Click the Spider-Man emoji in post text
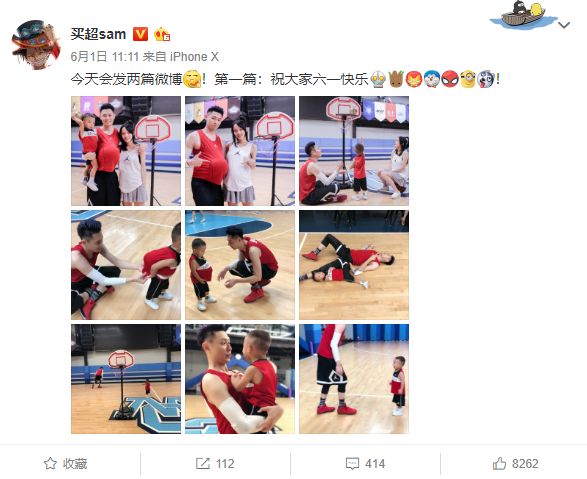This screenshot has height=479, width=587. point(450,79)
